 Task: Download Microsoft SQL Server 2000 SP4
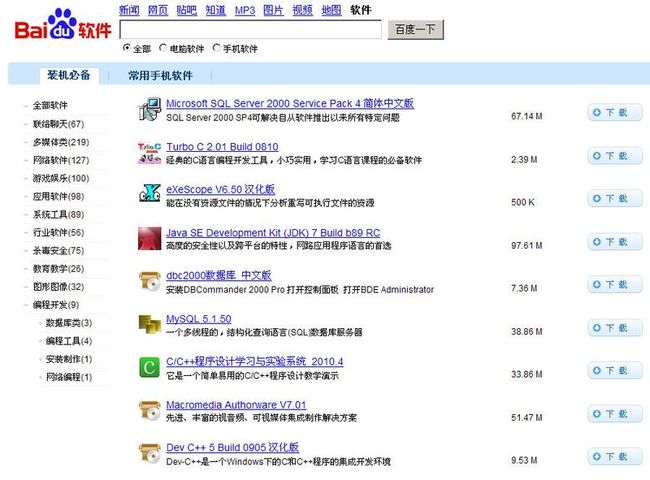615,112
